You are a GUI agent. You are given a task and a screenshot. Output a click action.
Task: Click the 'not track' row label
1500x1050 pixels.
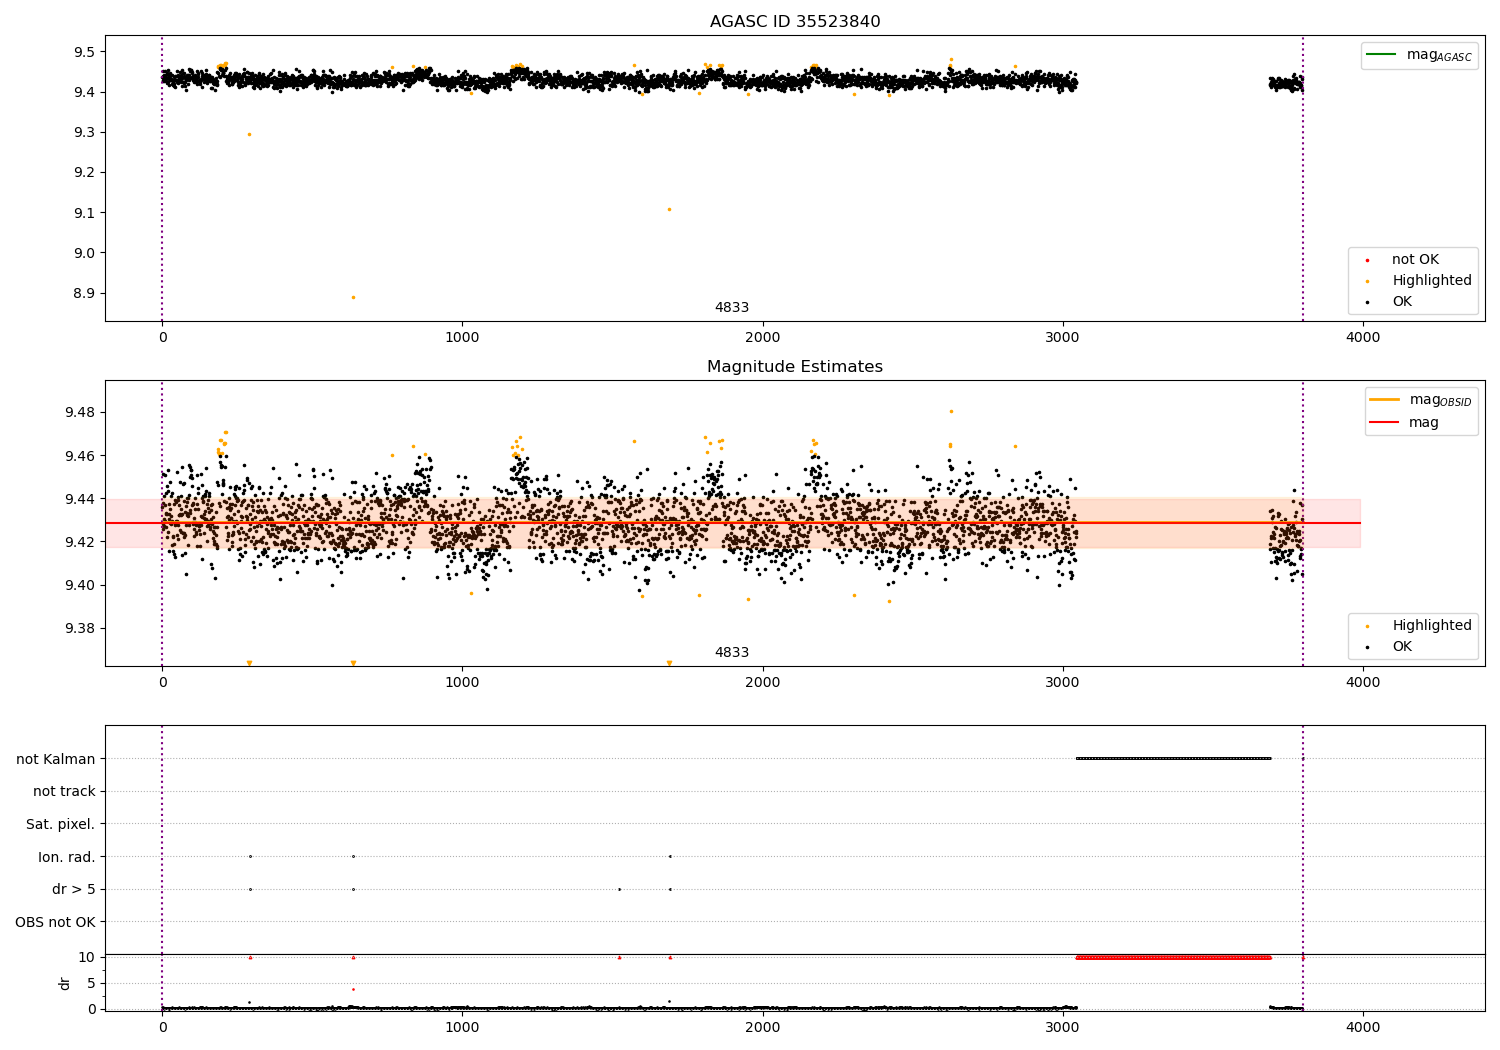click(64, 792)
